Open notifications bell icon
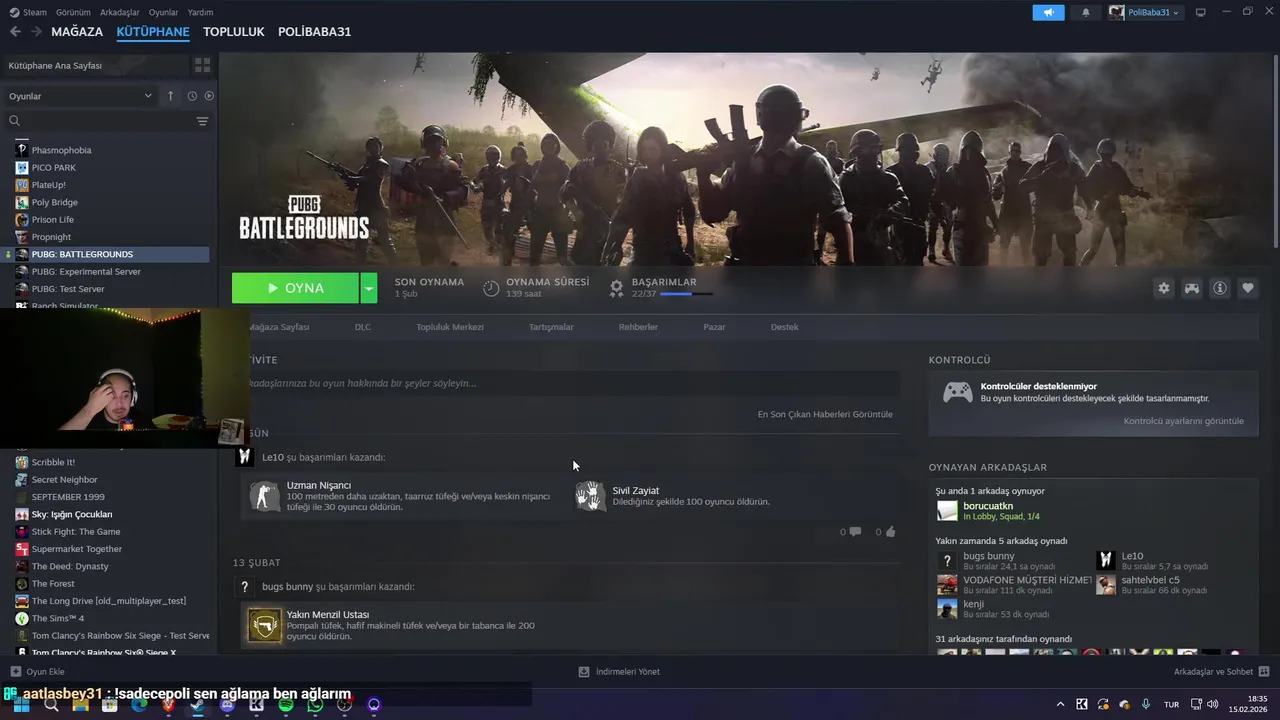 pyautogui.click(x=1086, y=12)
